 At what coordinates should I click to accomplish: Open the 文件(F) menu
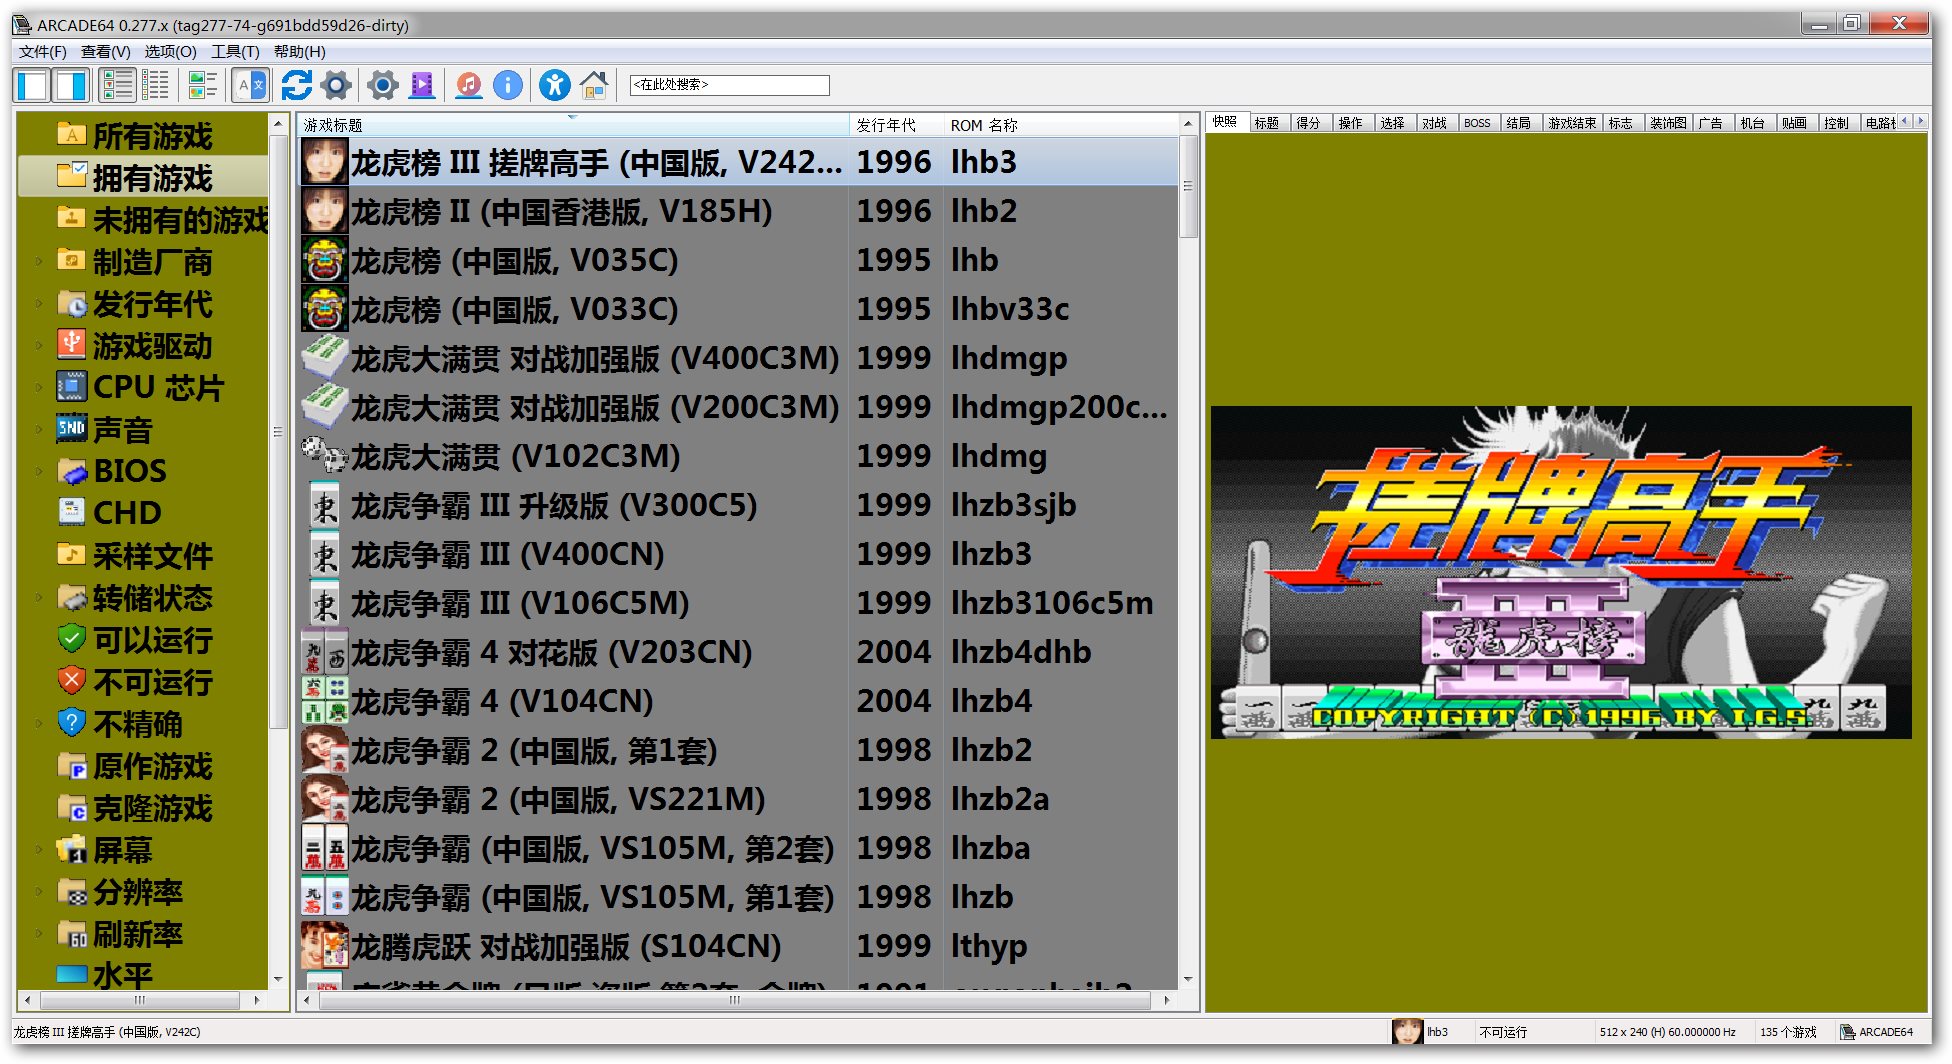point(43,52)
